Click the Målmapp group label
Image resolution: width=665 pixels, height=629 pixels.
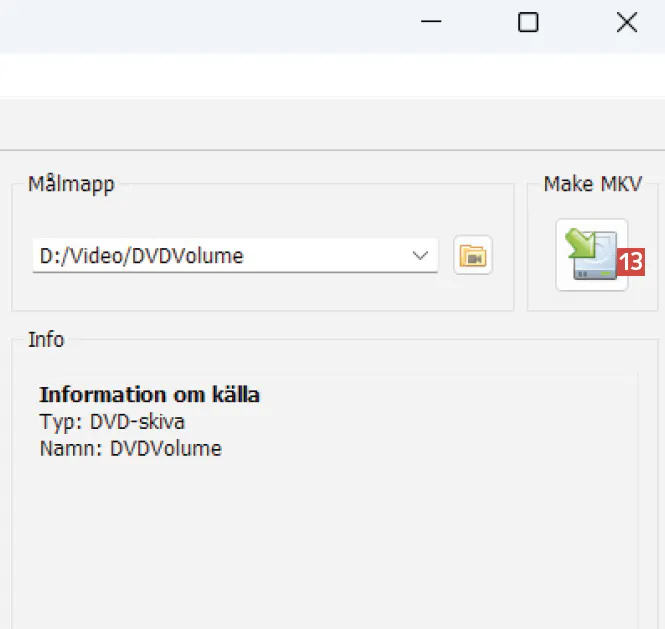coord(71,184)
